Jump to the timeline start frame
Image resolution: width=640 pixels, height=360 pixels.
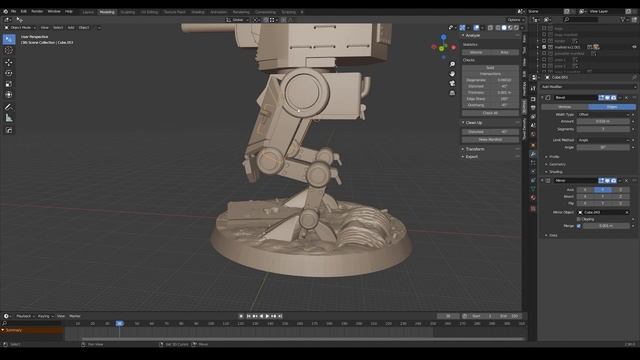click(248, 316)
